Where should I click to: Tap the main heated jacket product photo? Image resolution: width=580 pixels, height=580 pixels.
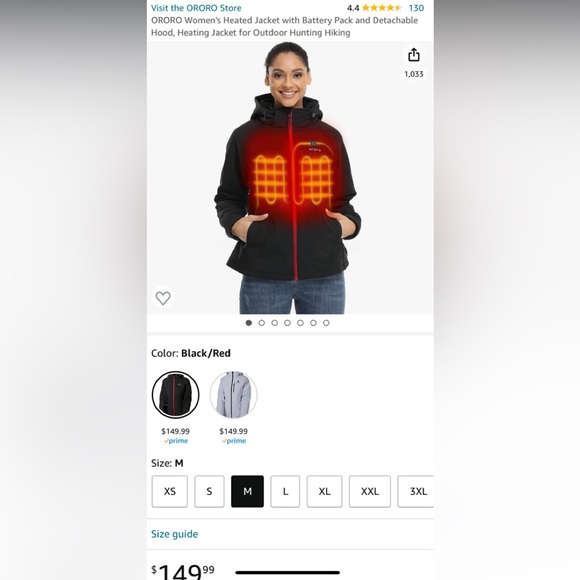290,178
